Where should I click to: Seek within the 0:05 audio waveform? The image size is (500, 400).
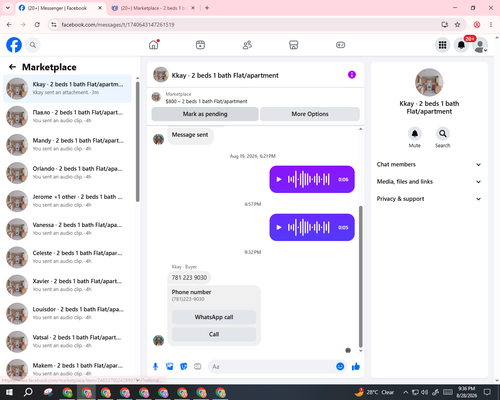[x=309, y=227]
